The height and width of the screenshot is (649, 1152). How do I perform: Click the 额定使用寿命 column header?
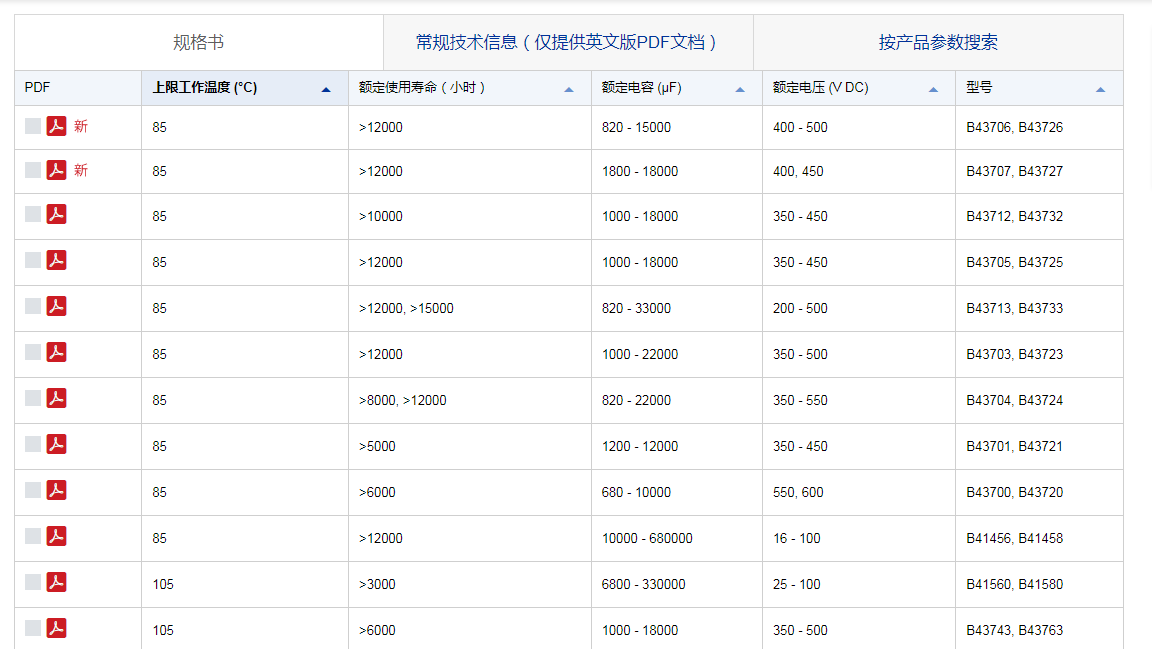click(x=422, y=88)
